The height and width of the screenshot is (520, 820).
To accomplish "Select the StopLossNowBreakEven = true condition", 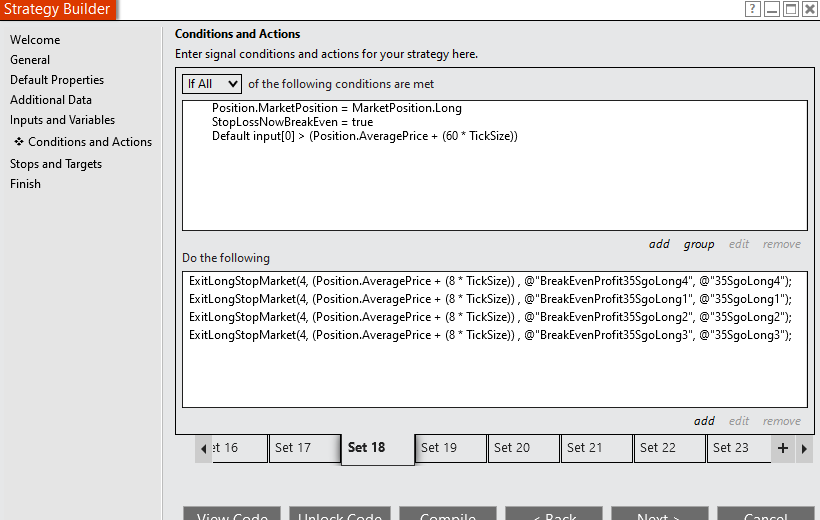I will coord(292,122).
